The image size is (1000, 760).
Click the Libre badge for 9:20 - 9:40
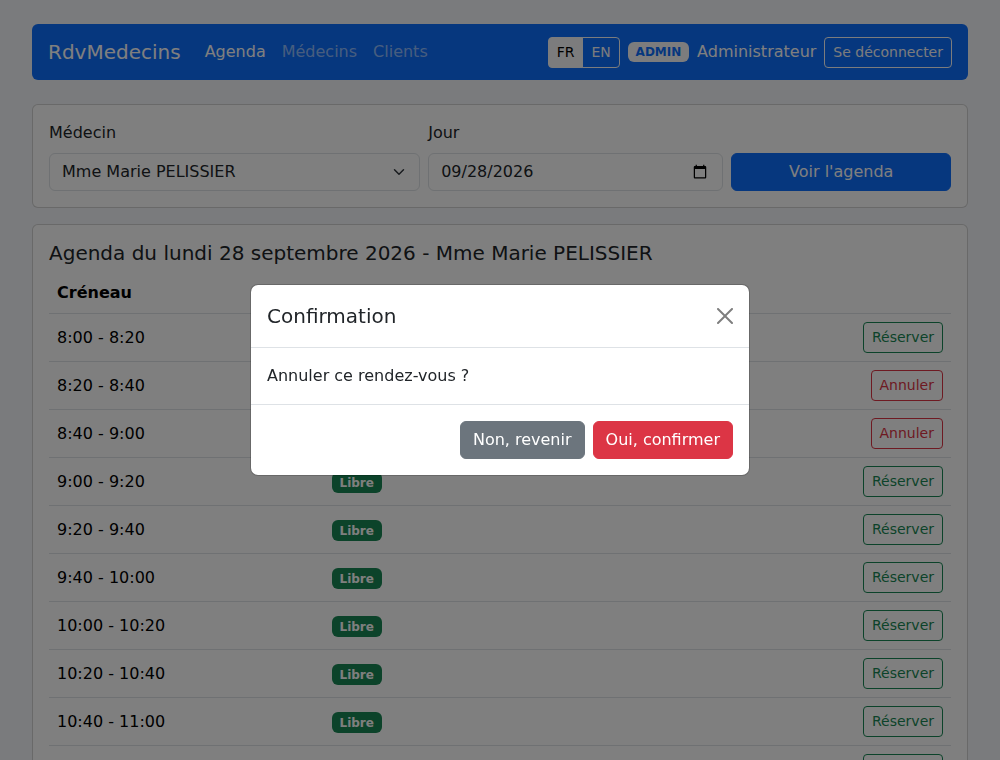[357, 530]
